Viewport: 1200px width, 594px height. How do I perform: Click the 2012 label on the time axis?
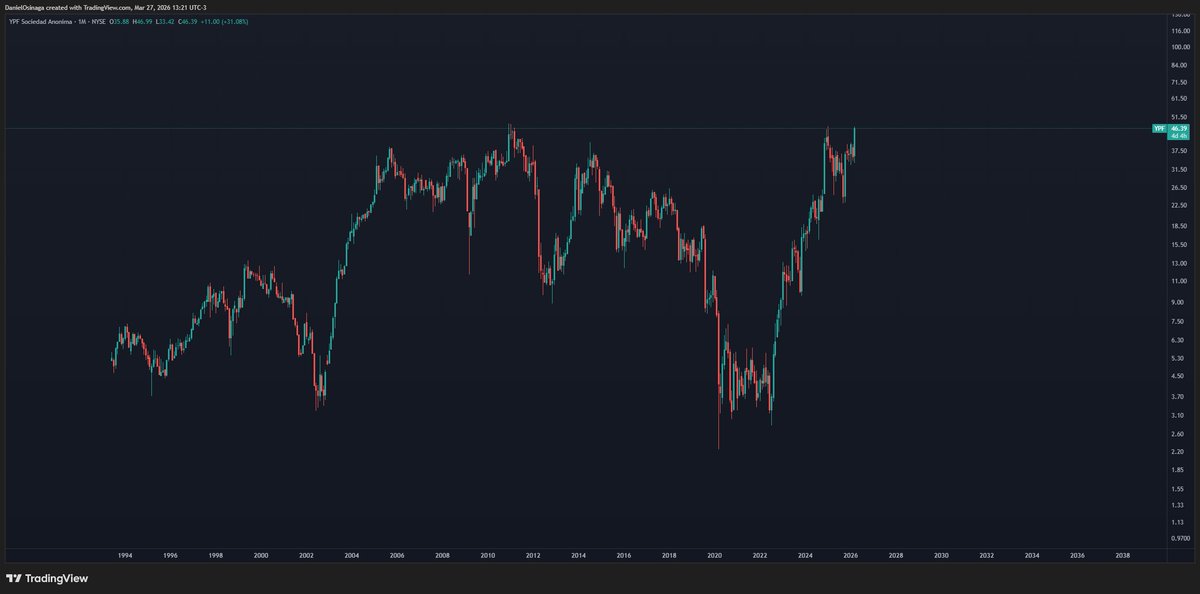[533, 555]
